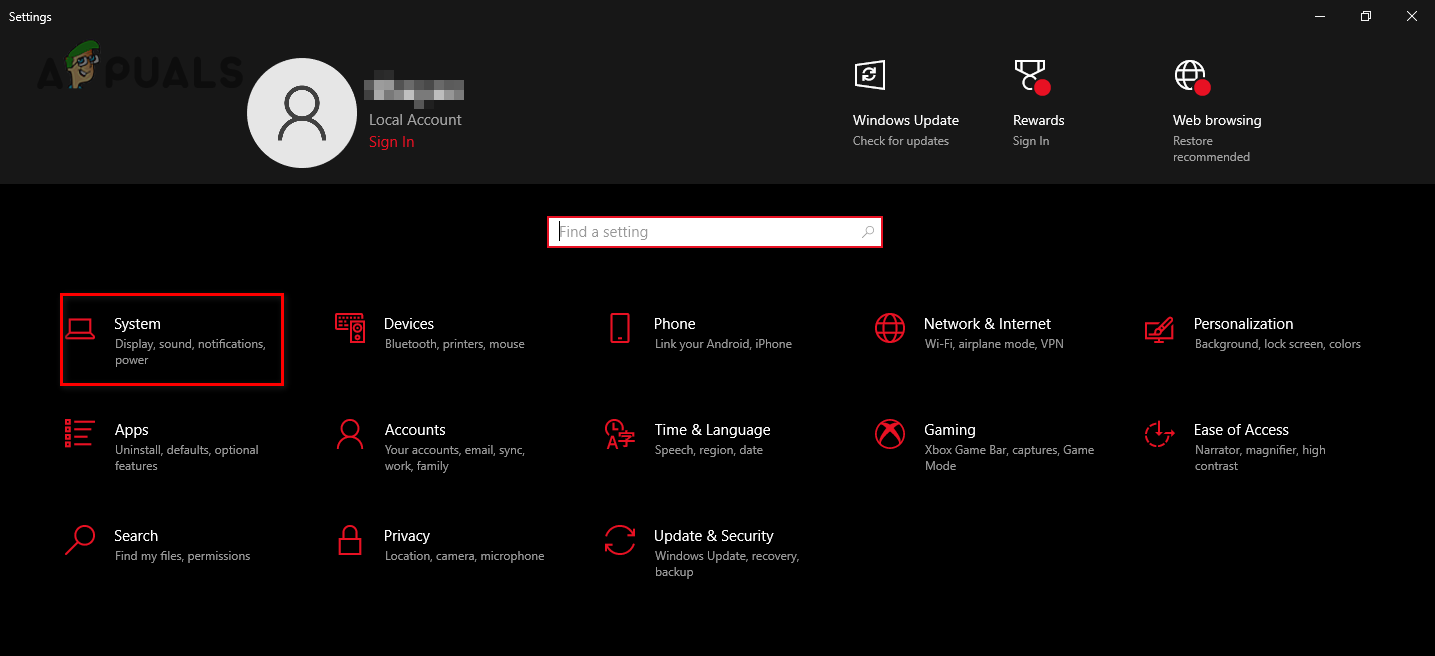Click the search magnifier in Find a setting
The height and width of the screenshot is (656, 1435).
click(x=868, y=232)
